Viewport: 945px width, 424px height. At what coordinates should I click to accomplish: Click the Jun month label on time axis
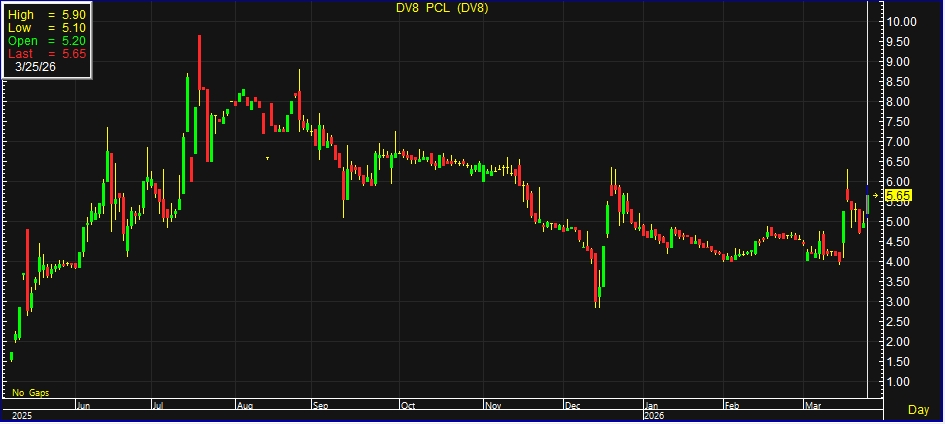(83, 406)
